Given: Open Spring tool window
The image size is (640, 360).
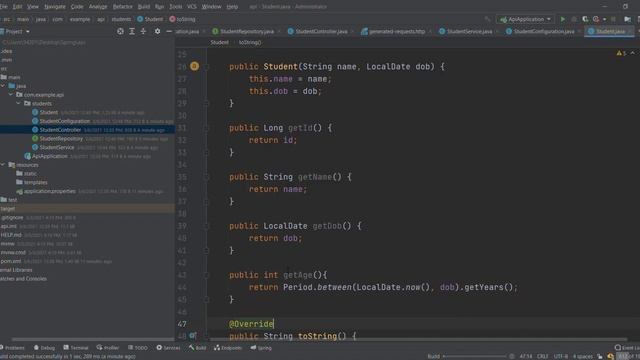Looking at the screenshot, I should (x=261, y=348).
